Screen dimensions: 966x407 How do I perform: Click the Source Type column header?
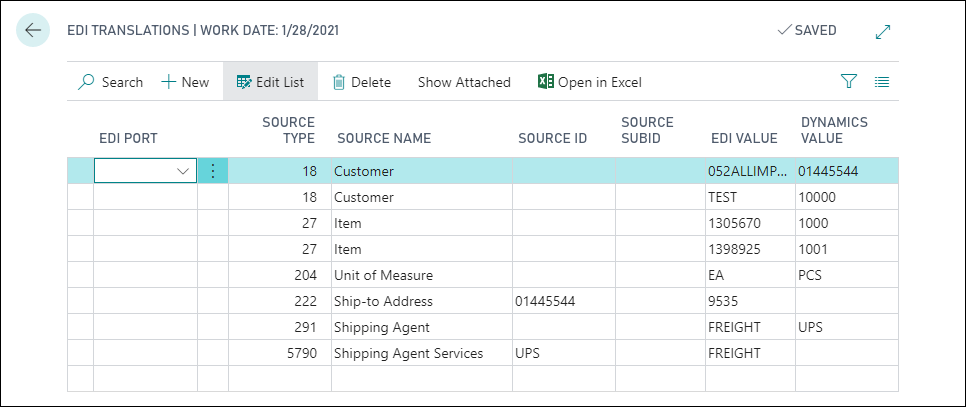coord(288,130)
